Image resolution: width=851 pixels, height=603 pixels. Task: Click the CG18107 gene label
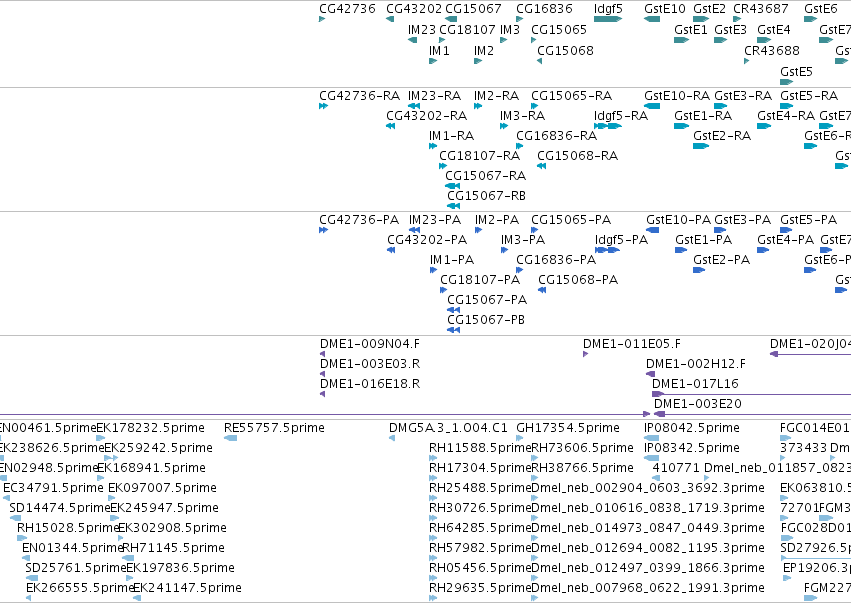[x=467, y=30]
